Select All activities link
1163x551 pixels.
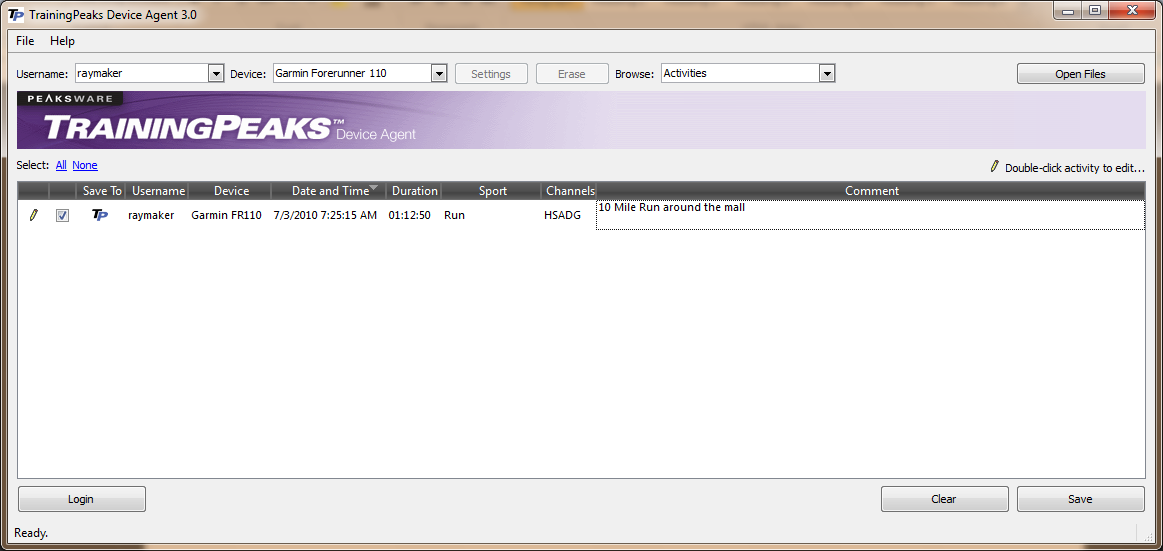pyautogui.click(x=61, y=165)
